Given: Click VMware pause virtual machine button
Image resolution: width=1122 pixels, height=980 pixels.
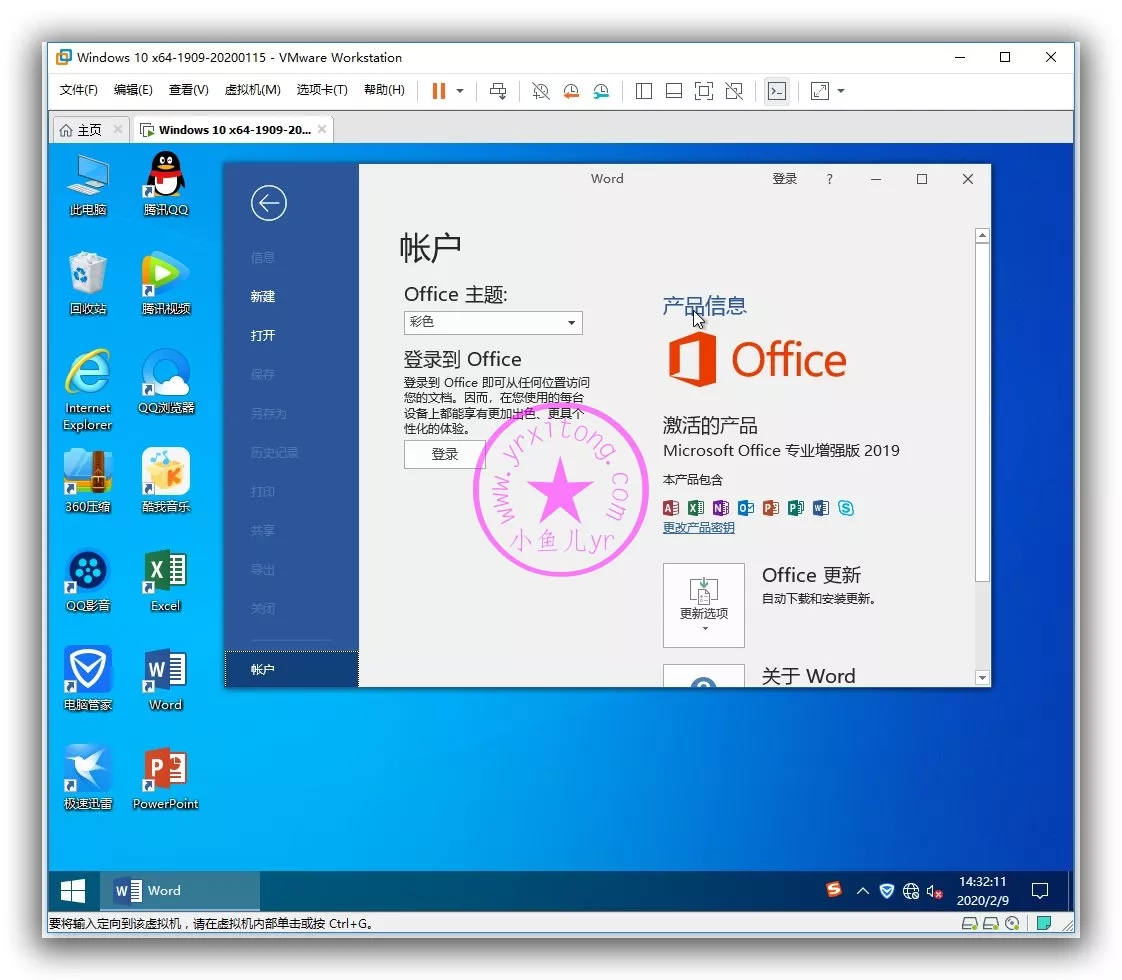Looking at the screenshot, I should tap(438, 91).
